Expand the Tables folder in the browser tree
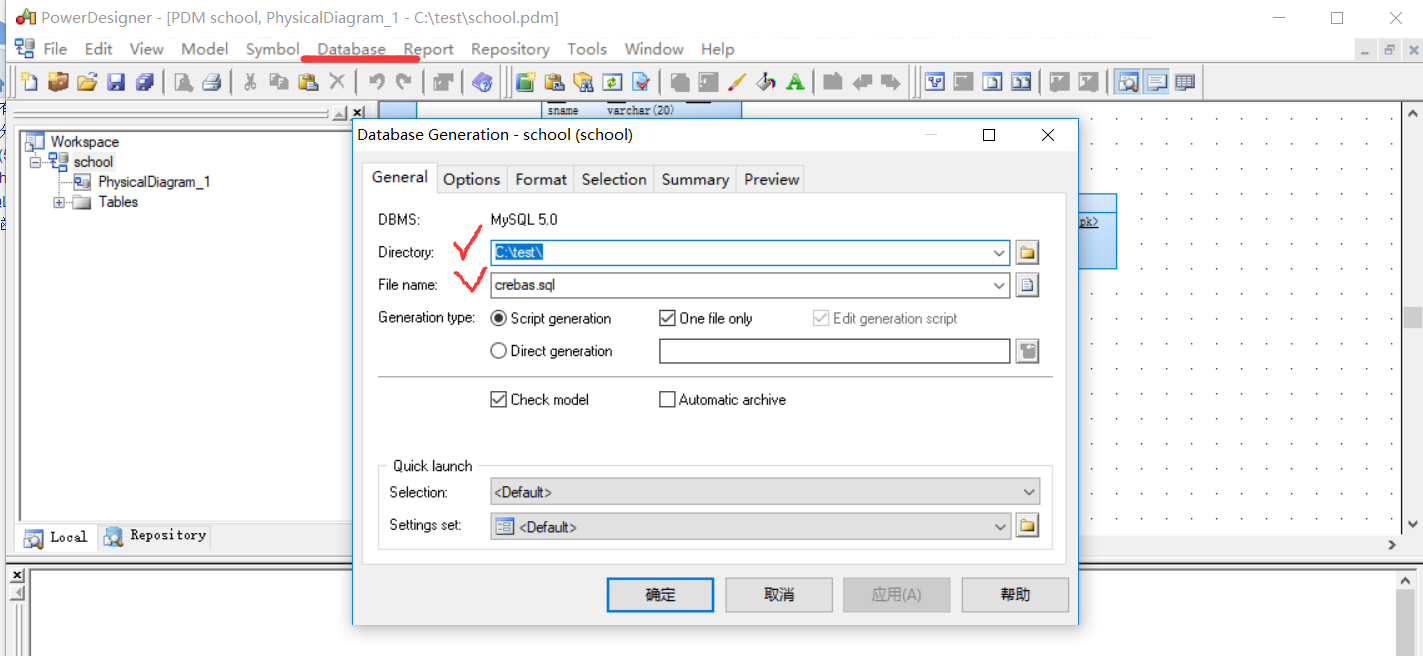The width and height of the screenshot is (1423, 656). coord(59,202)
